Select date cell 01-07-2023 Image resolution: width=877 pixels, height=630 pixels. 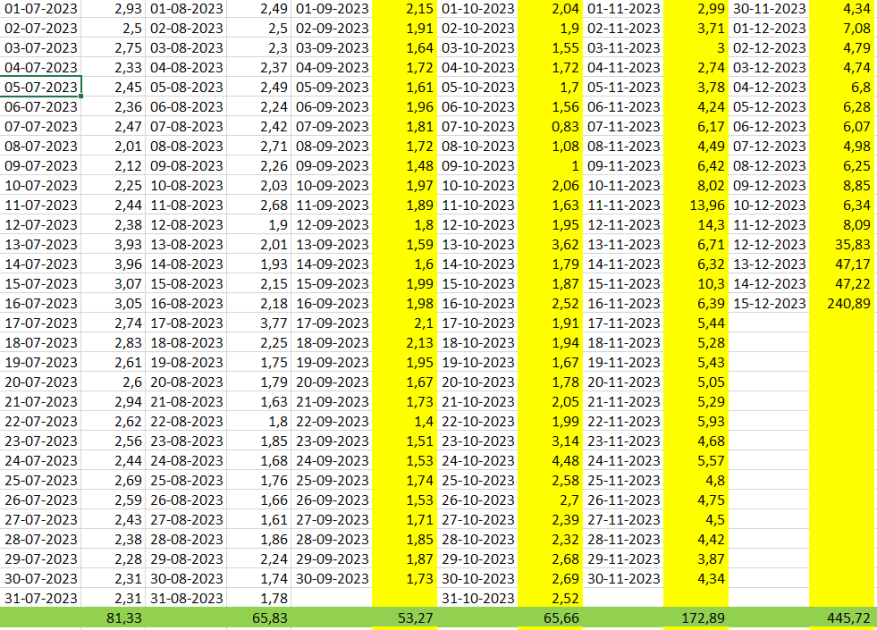pos(41,9)
